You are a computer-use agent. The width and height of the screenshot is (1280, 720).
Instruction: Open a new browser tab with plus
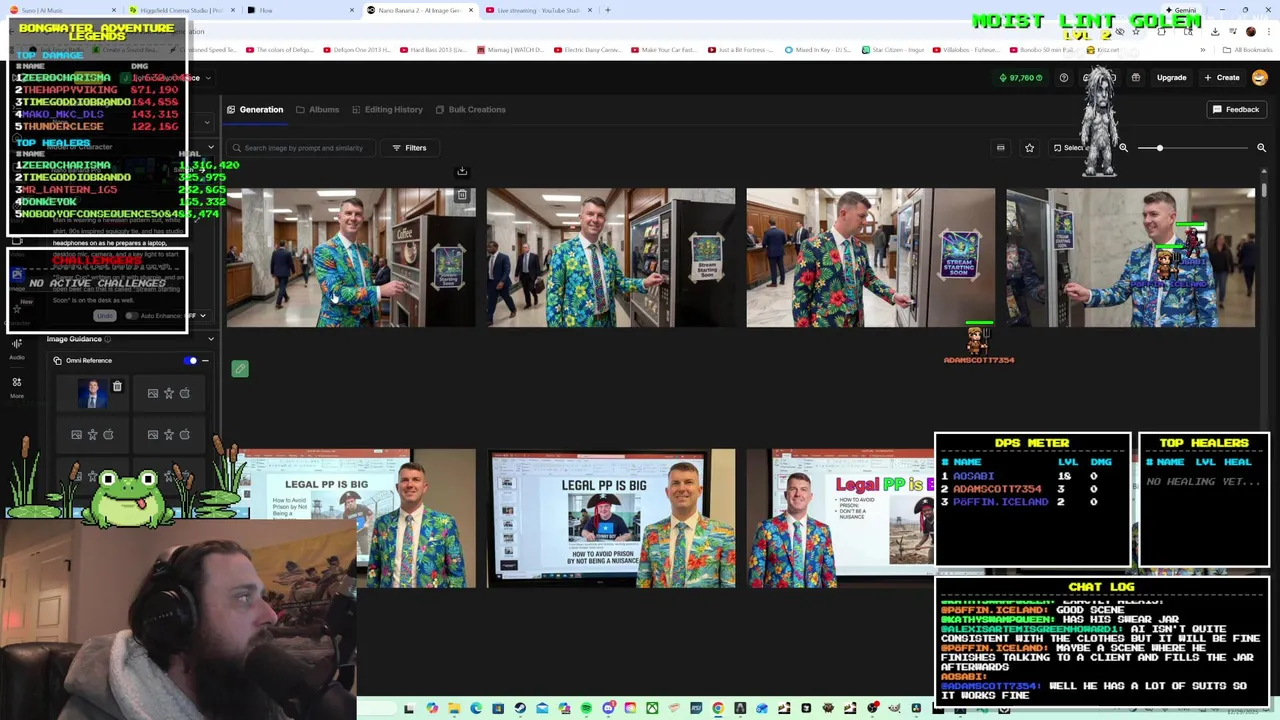[x=608, y=10]
